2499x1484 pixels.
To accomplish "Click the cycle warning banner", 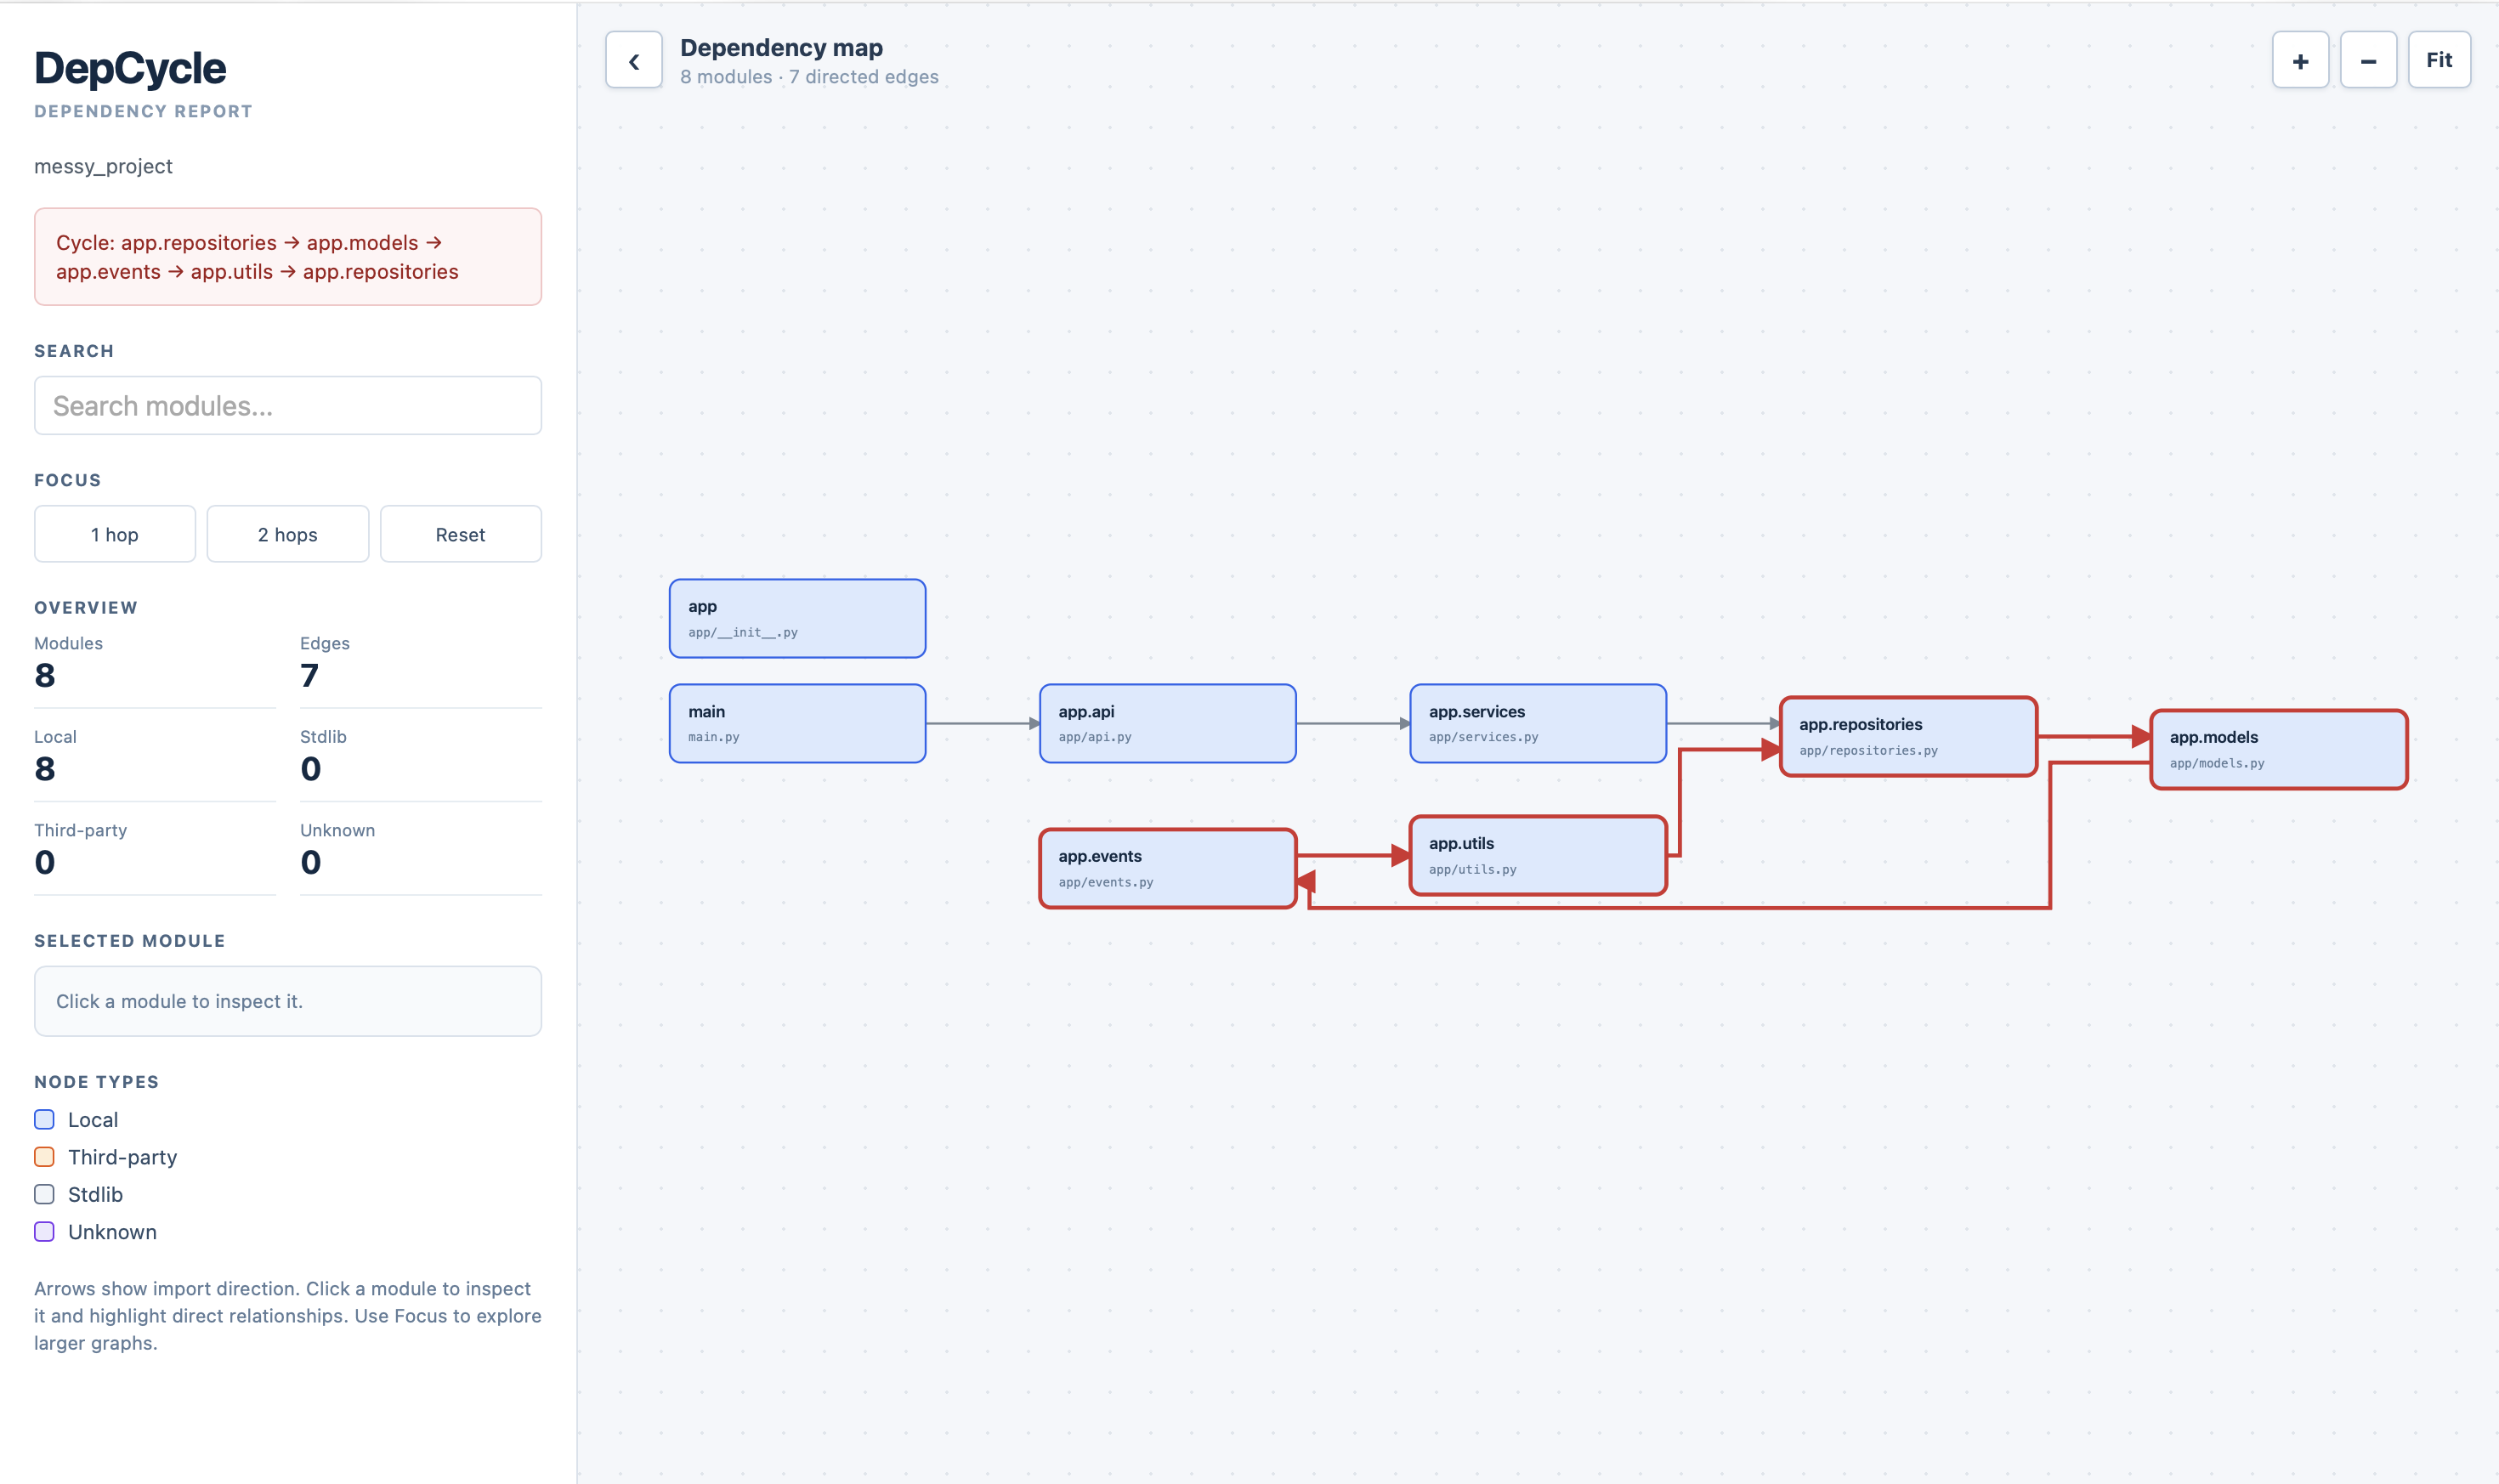I will click(x=288, y=257).
